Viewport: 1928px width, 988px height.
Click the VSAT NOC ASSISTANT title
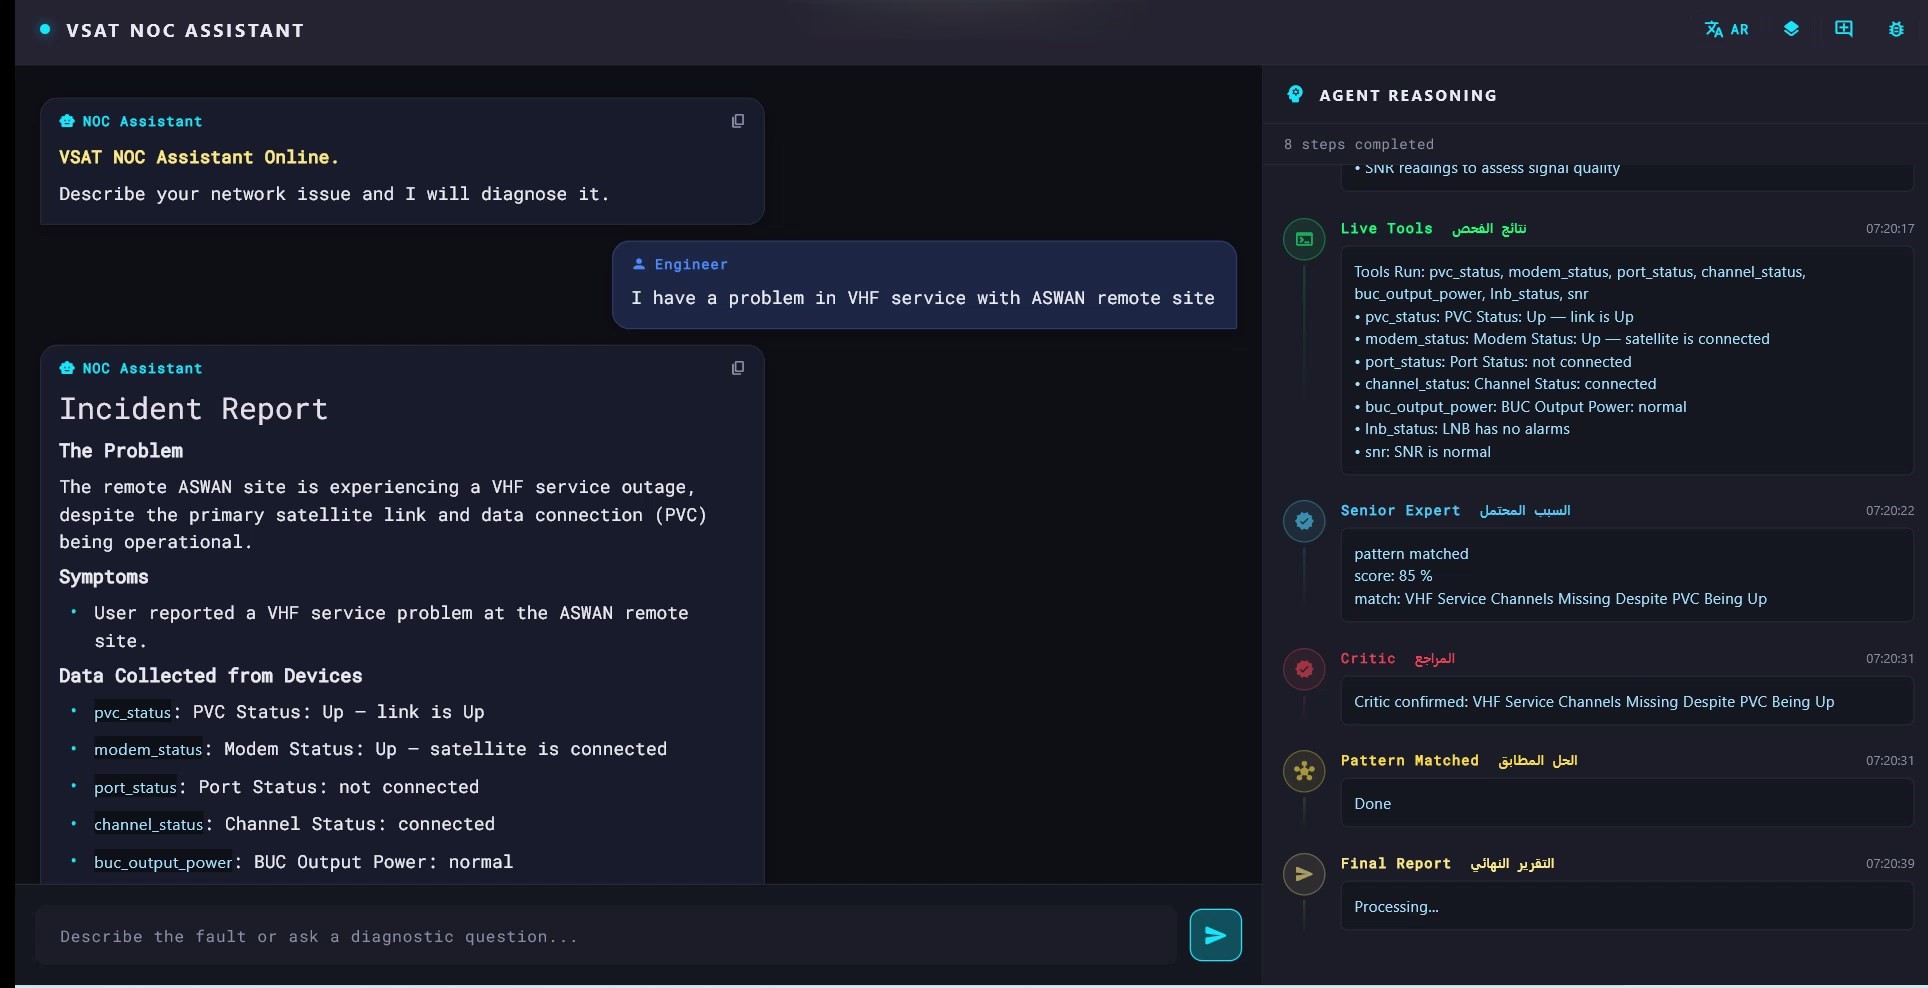(185, 30)
